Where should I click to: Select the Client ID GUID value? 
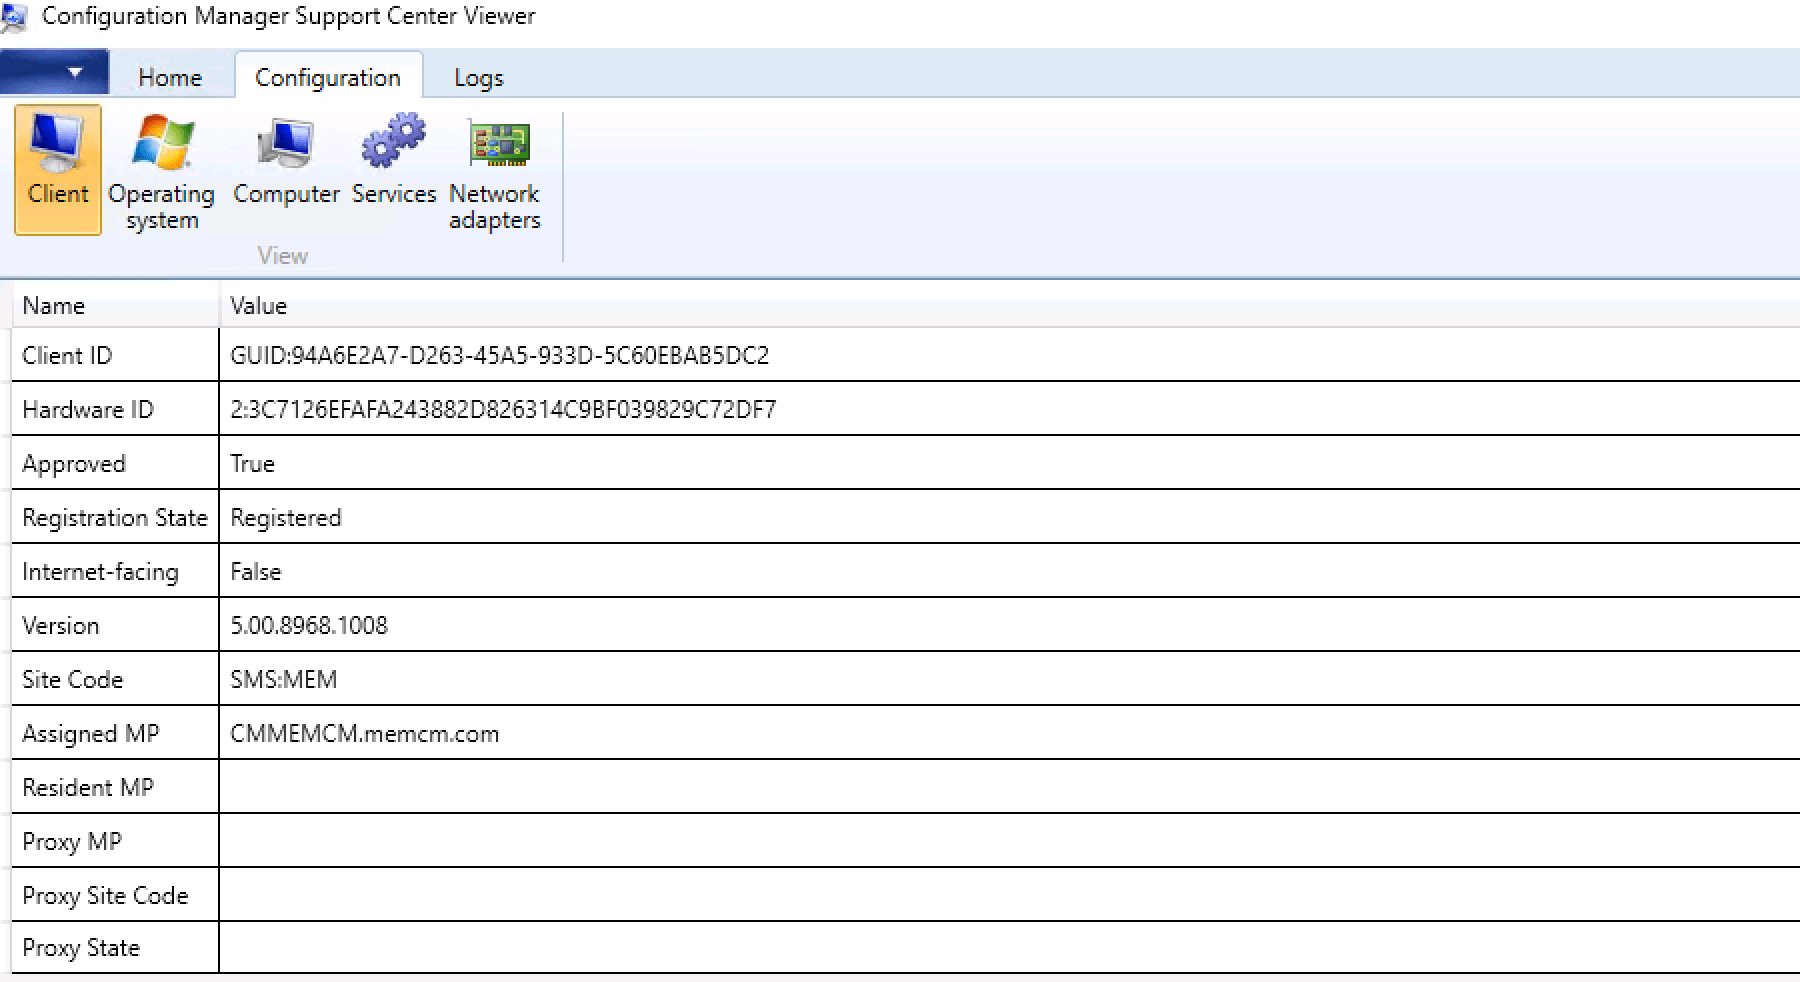point(500,356)
